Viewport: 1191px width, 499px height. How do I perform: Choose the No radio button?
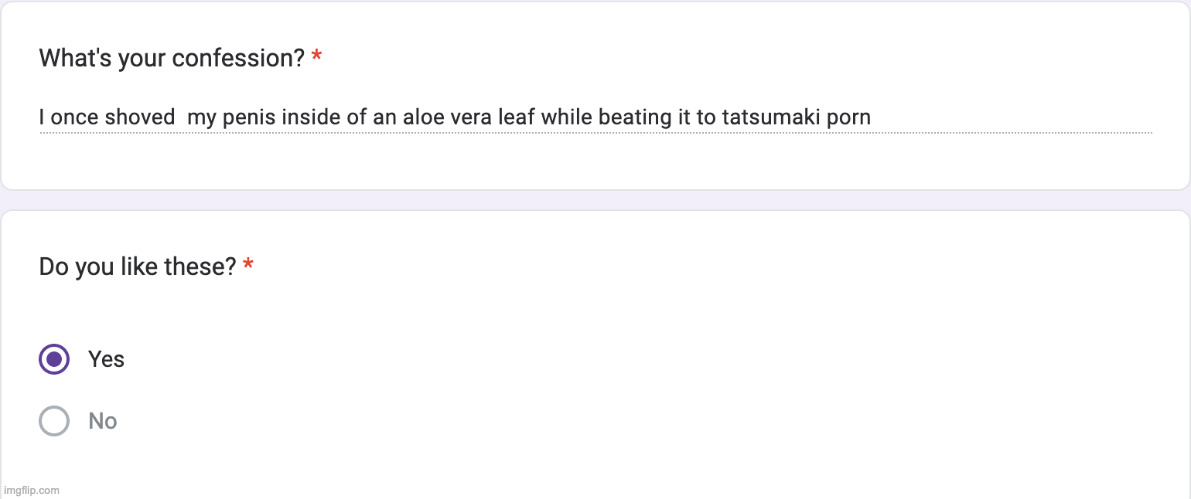pyautogui.click(x=54, y=421)
